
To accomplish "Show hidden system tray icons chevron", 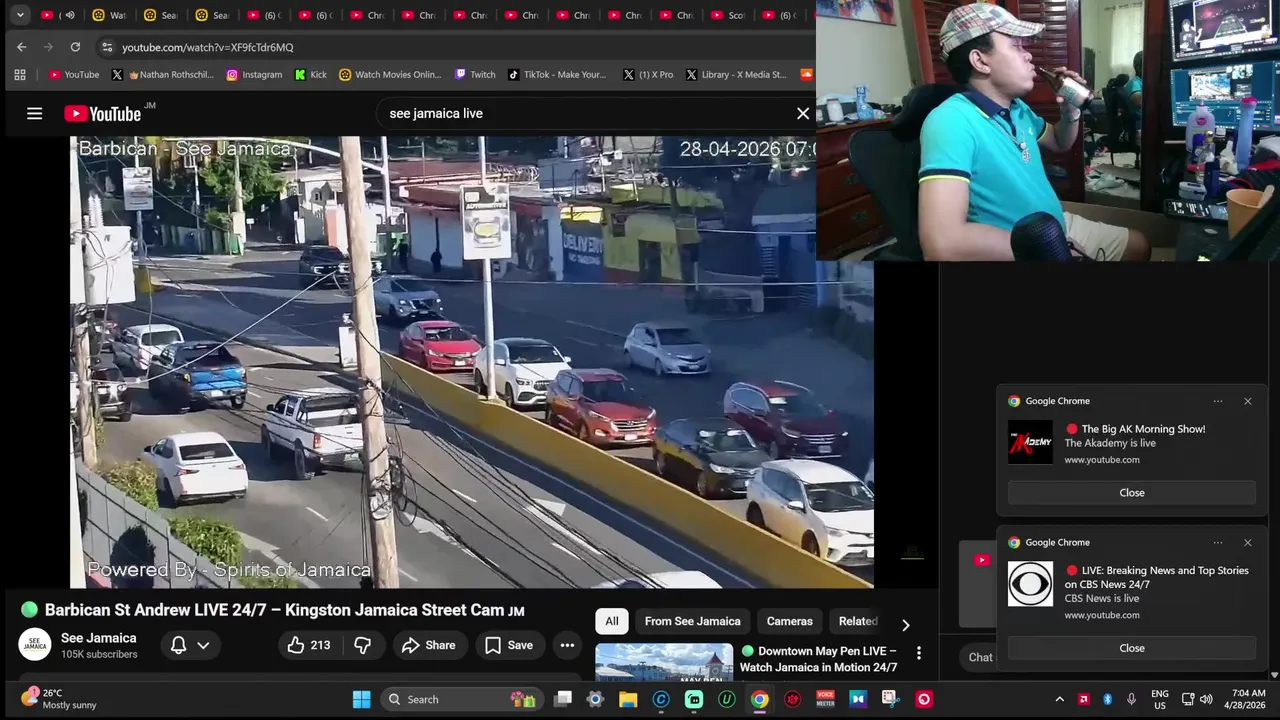I will (1059, 699).
